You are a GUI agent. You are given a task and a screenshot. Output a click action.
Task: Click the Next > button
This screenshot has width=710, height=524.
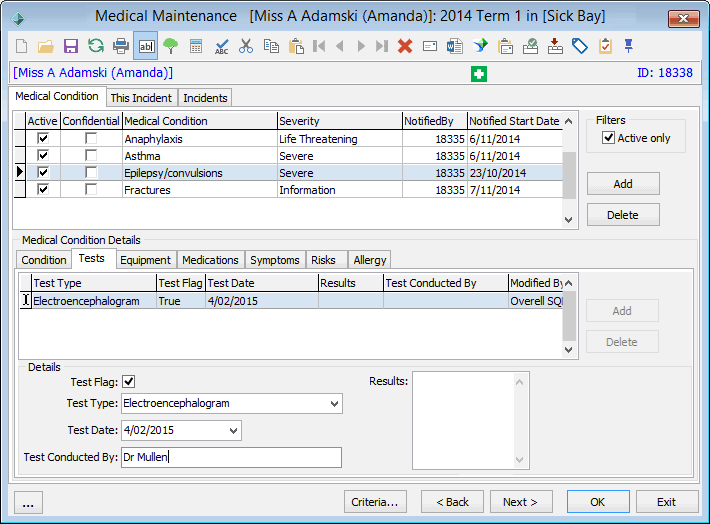click(x=521, y=502)
